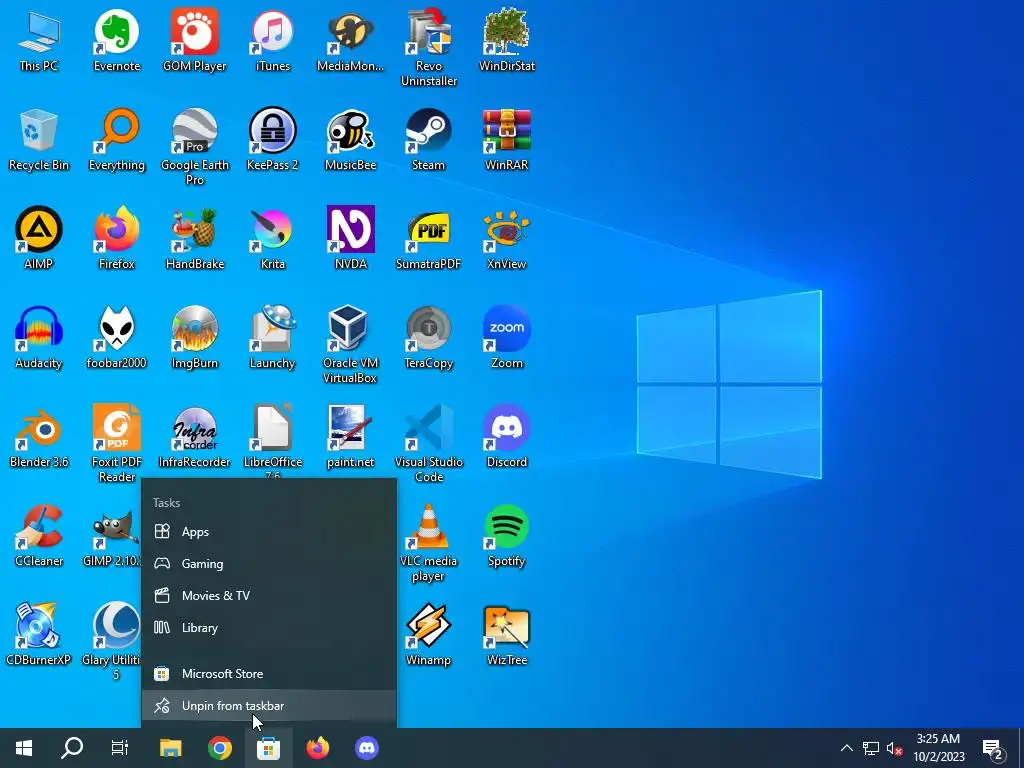Click the Zoom desktop icon
The height and width of the screenshot is (768, 1024).
pos(507,337)
